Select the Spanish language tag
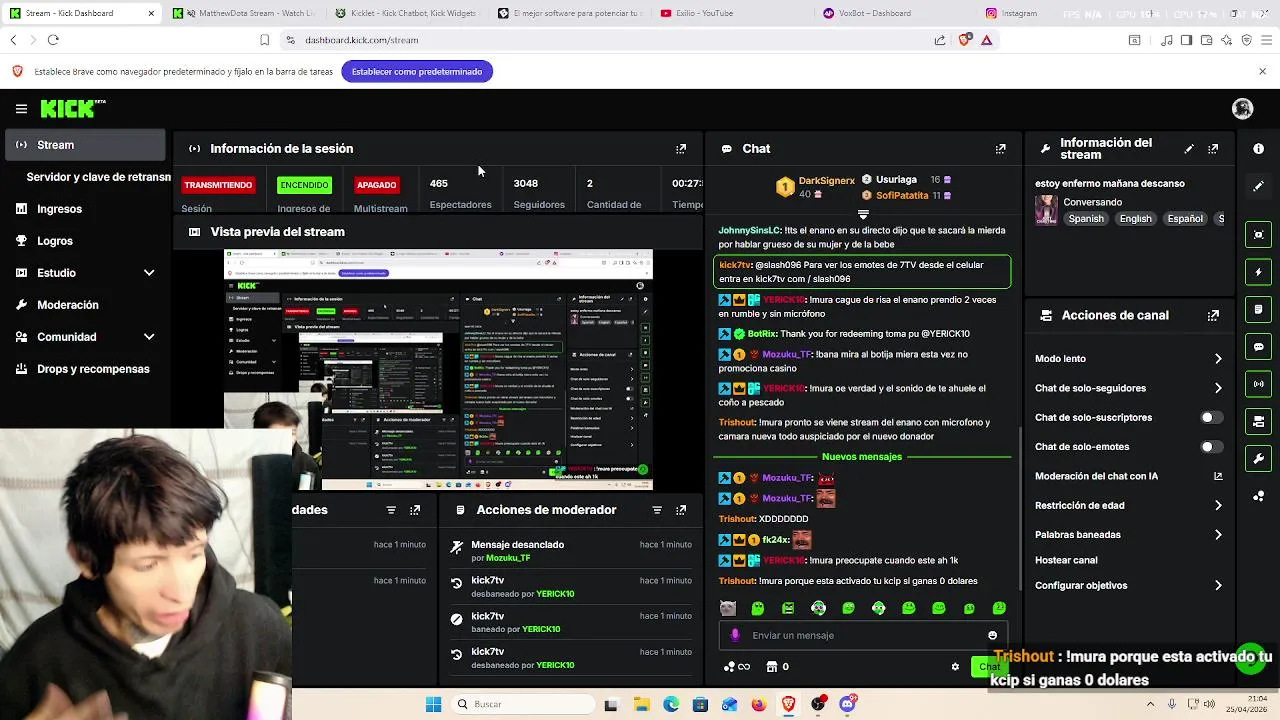Viewport: 1280px width, 720px height. click(1085, 219)
